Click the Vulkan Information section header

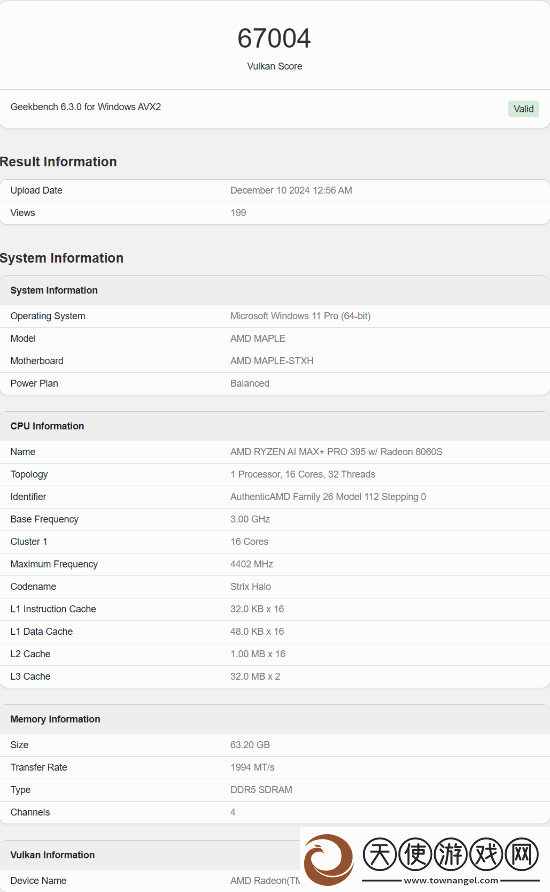pos(52,854)
